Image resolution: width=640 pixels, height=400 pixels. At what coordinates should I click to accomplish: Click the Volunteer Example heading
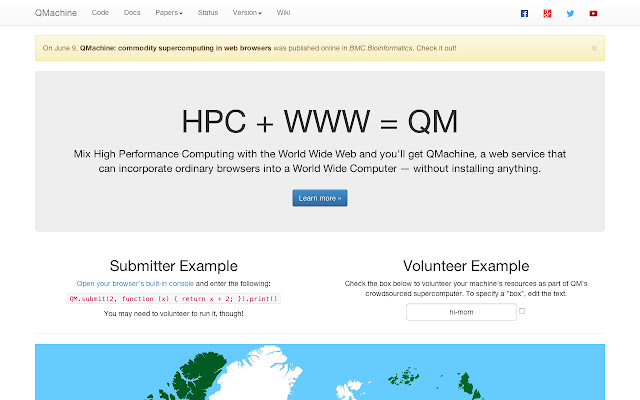pos(466,266)
